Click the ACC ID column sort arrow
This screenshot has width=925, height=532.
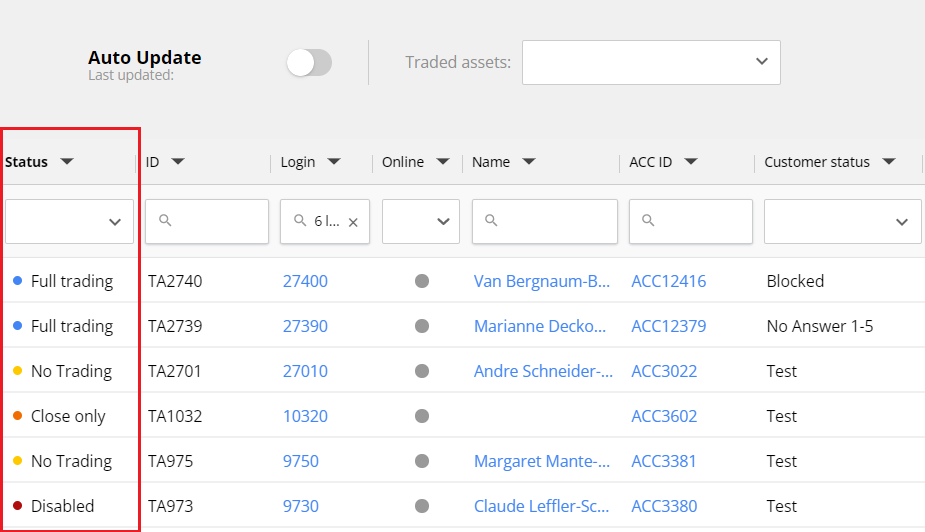(690, 162)
